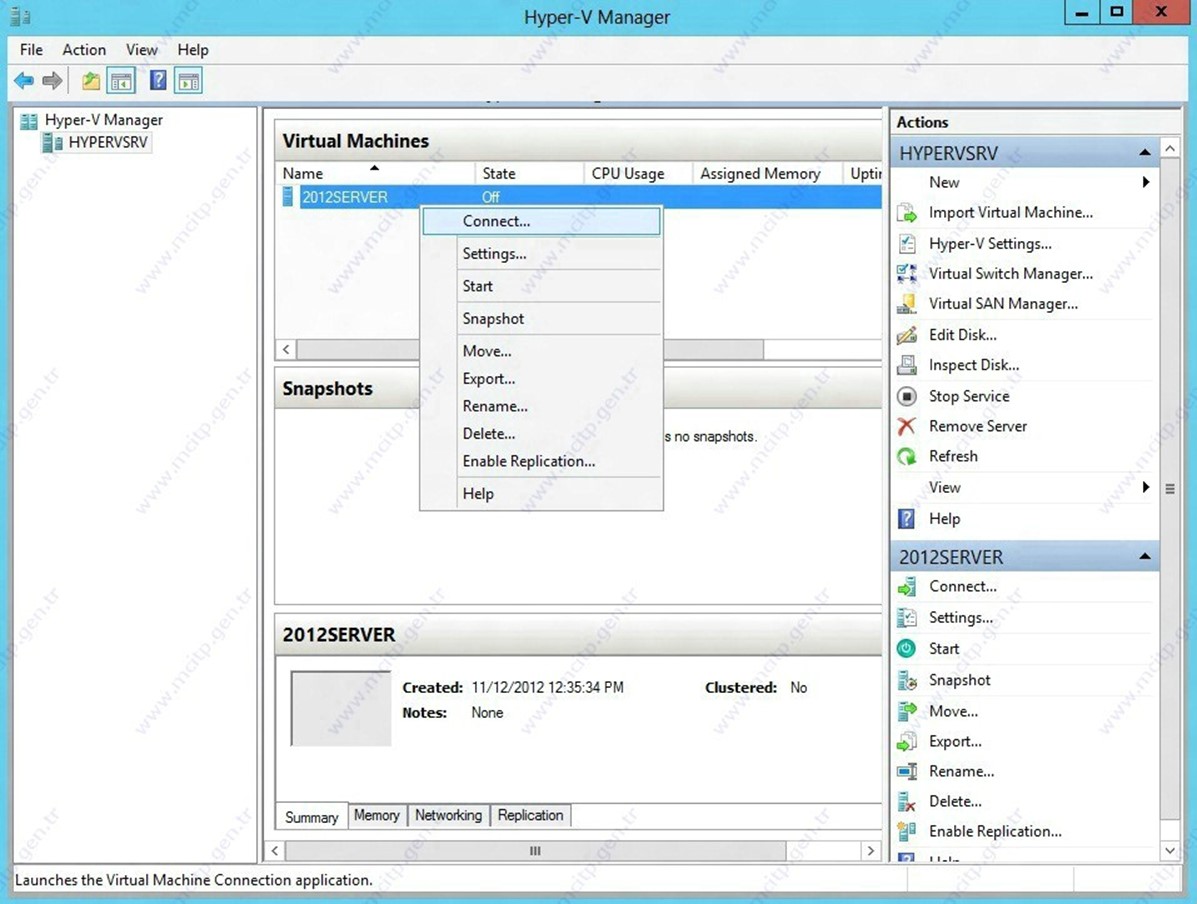Screen dimensions: 1197x904
Task: Expand the View submenu arrow
Action: (1145, 487)
